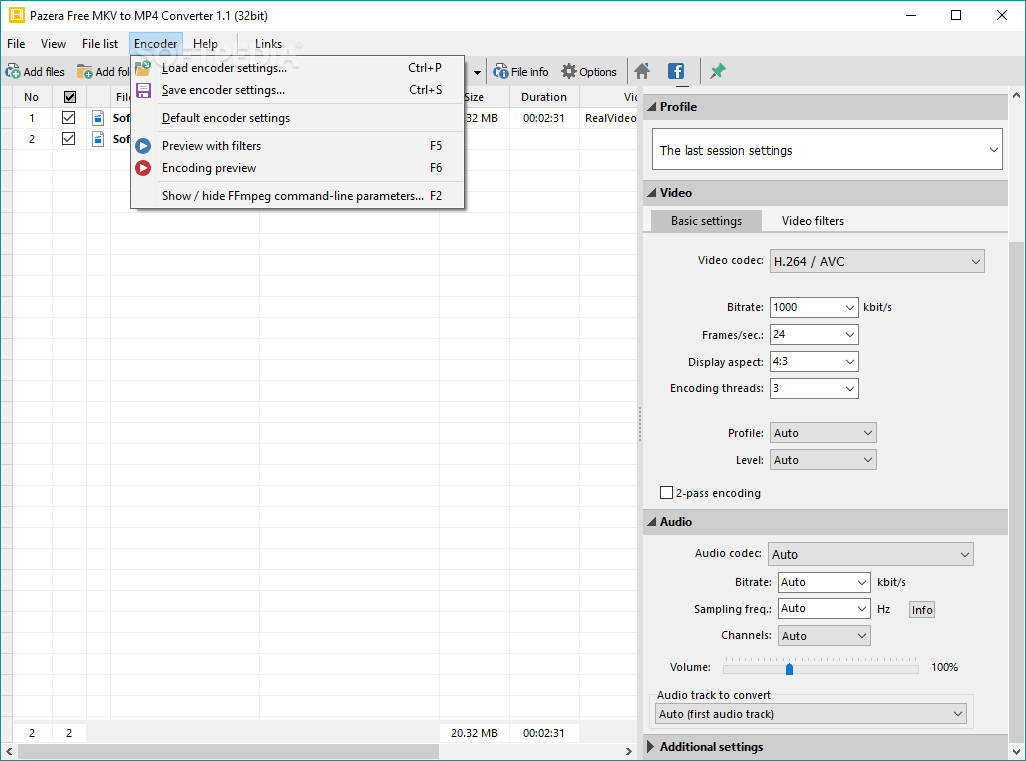Open the H.264 Profile Auto dropdown
The width and height of the screenshot is (1026, 761).
click(x=823, y=433)
